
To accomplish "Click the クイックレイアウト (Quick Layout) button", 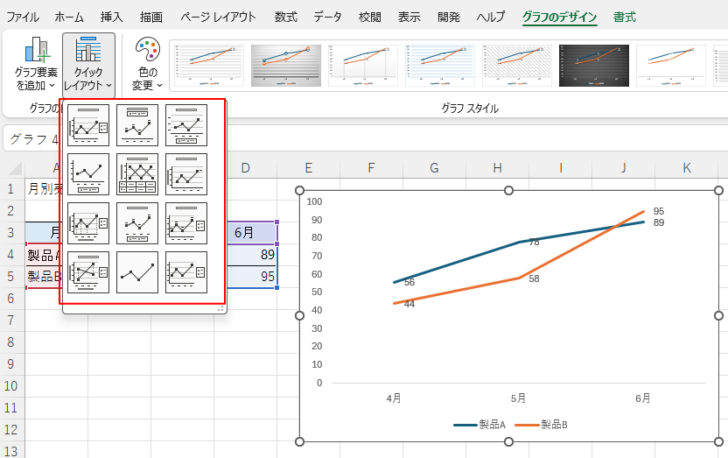I will pos(88,63).
